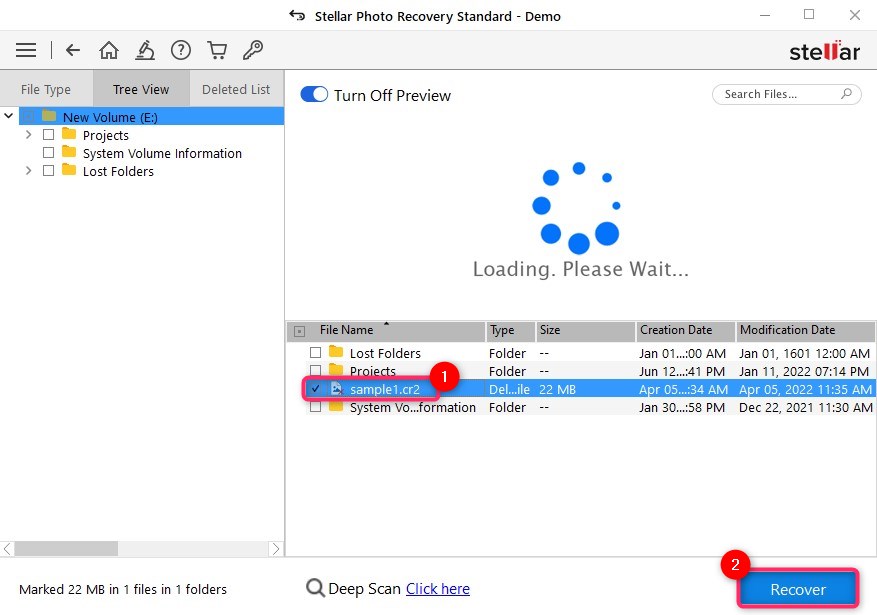This screenshot has width=877, height=615.
Task: Click the search magnifier icon in Search Files
Action: 846,94
